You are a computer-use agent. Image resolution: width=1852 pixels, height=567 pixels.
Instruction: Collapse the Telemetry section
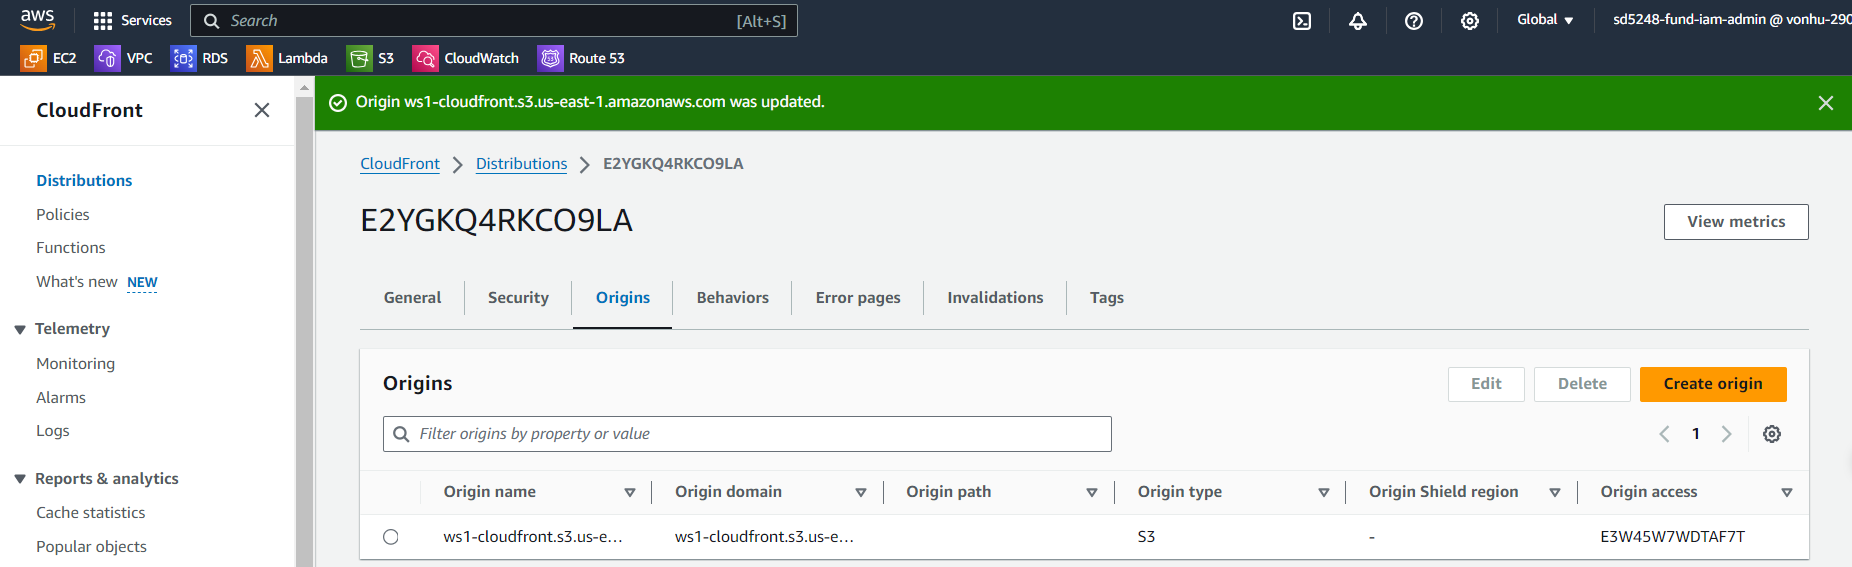(20, 329)
